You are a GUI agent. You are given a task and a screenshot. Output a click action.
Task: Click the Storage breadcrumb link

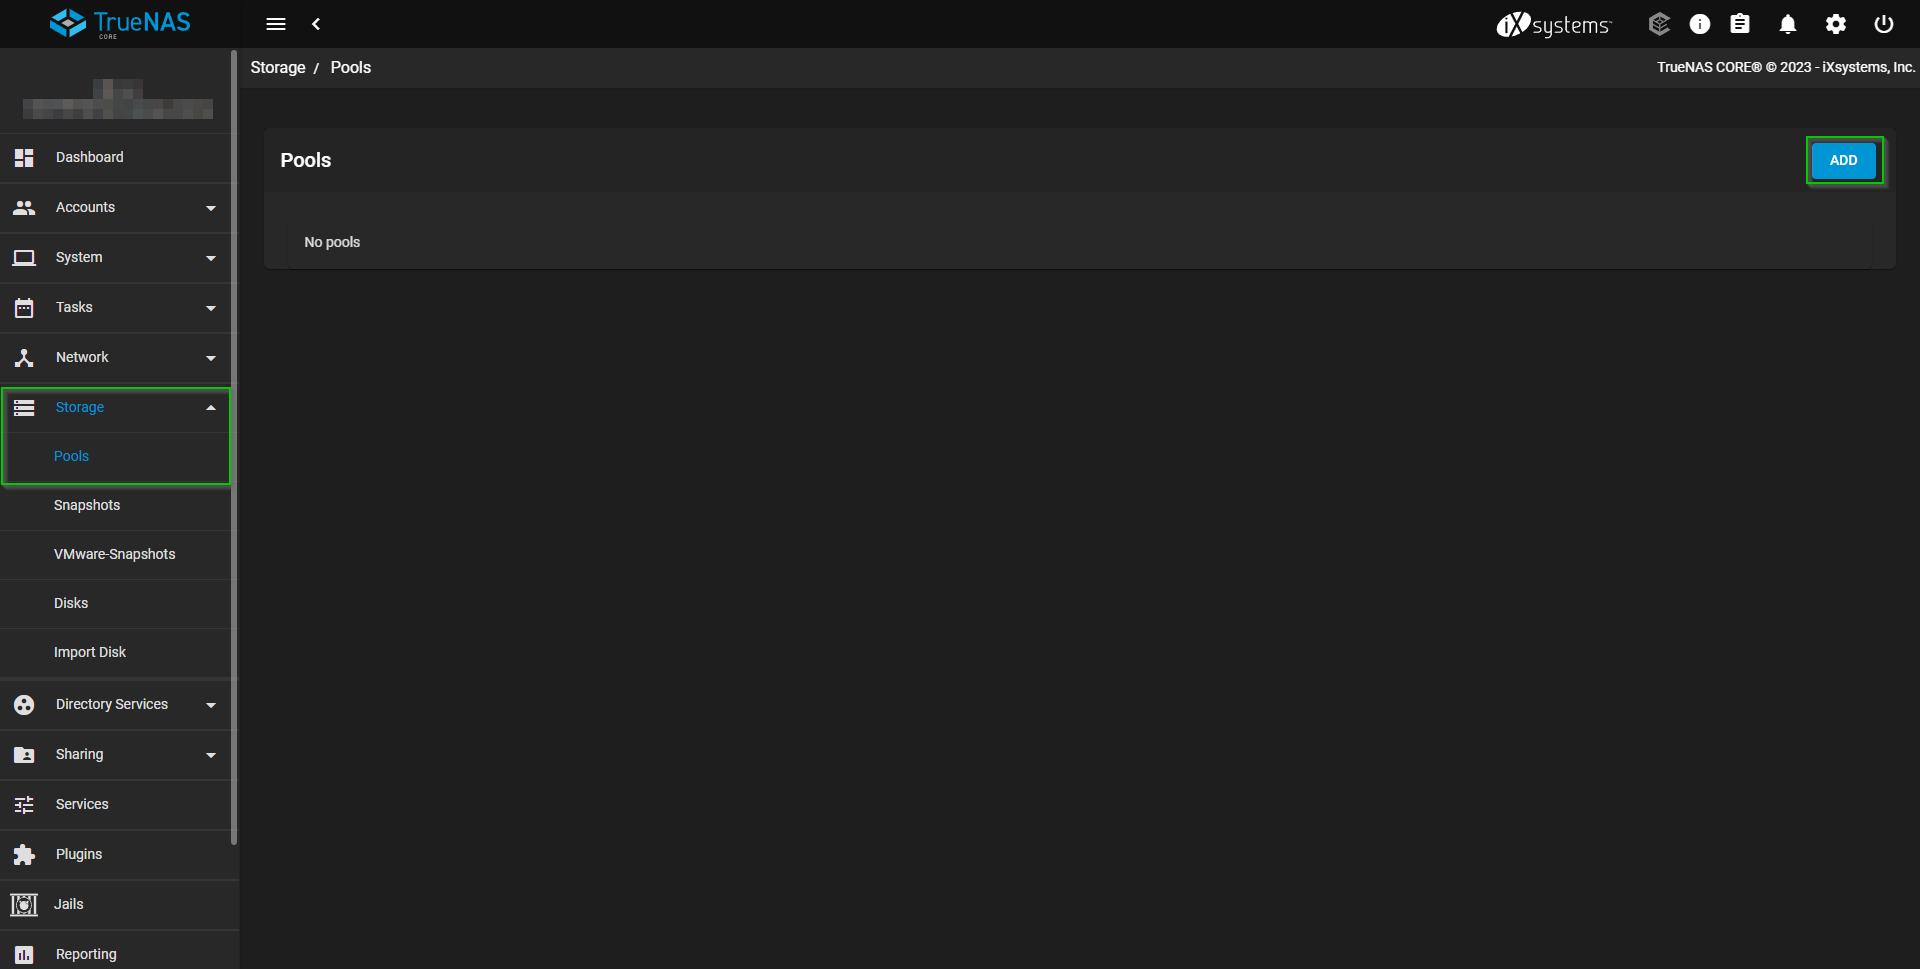(x=278, y=67)
